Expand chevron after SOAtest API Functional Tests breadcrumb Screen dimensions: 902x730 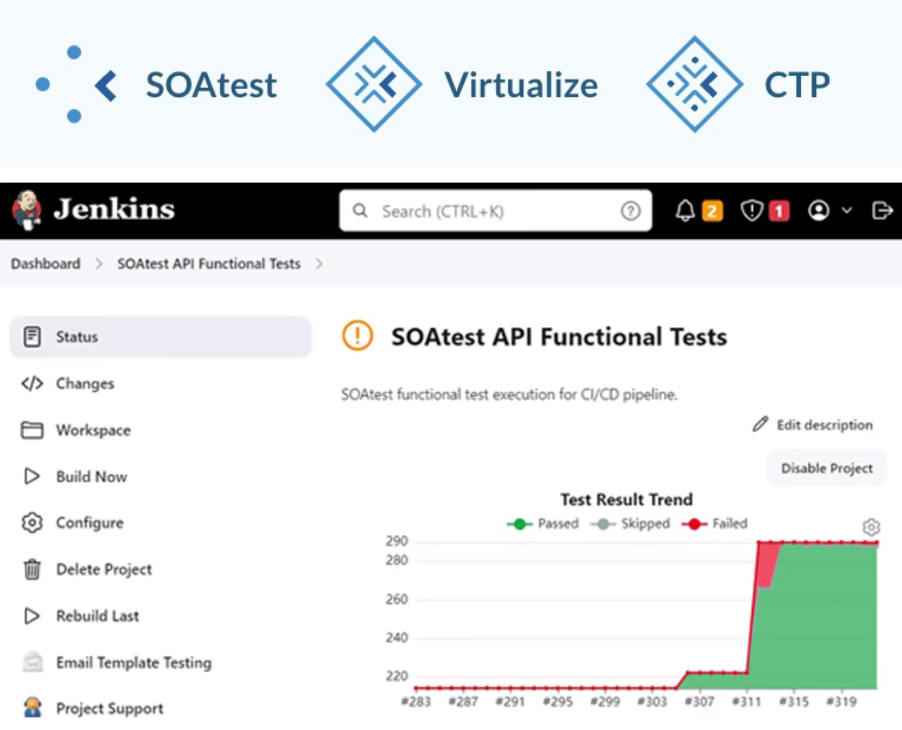point(319,263)
